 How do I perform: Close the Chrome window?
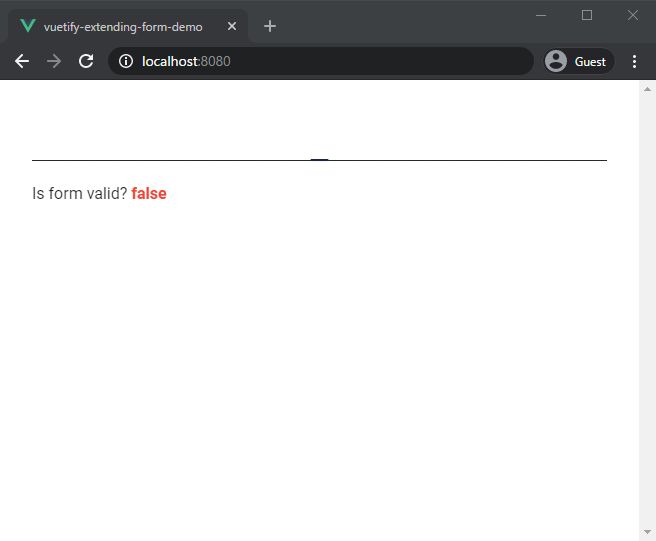(632, 15)
